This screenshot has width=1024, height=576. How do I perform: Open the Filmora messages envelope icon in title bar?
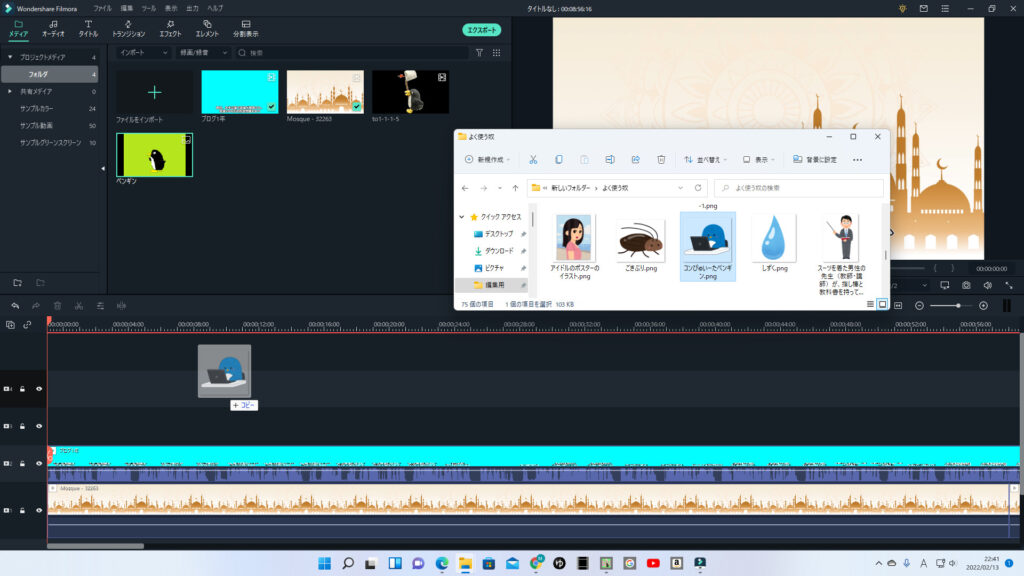pyautogui.click(x=923, y=8)
